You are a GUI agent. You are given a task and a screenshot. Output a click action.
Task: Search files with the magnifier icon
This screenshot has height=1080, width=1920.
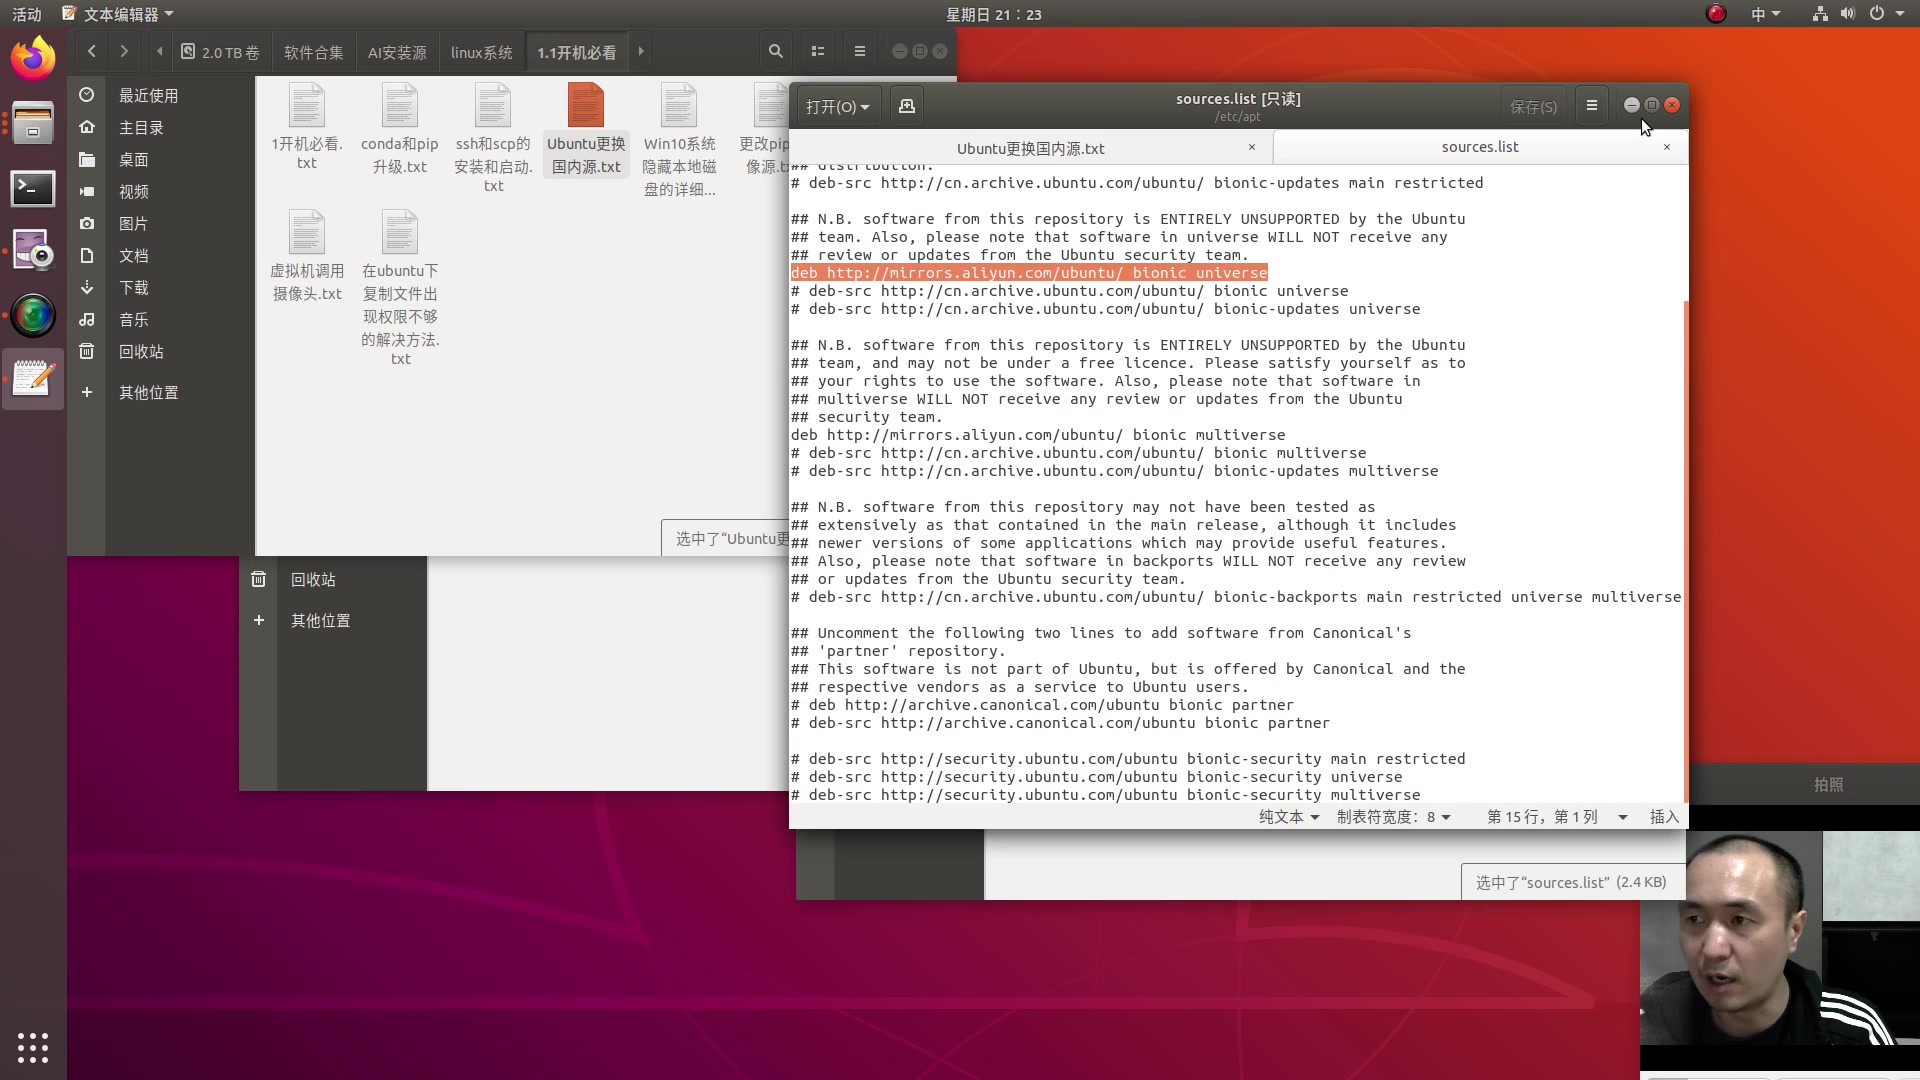click(x=775, y=51)
